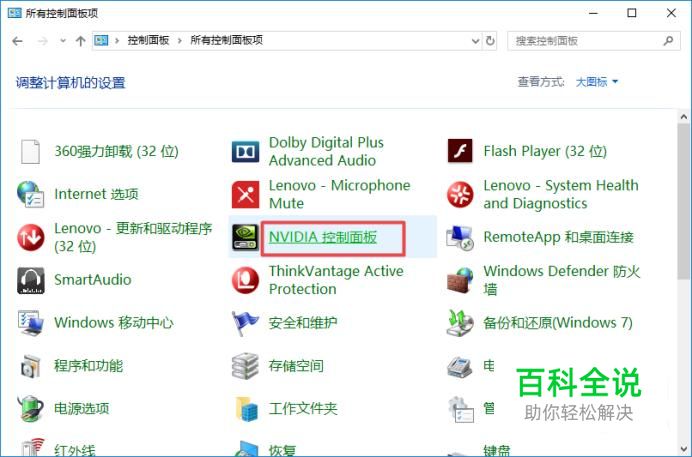Click the 电源选项 battery icon
The width and height of the screenshot is (692, 457).
pyautogui.click(x=30, y=408)
